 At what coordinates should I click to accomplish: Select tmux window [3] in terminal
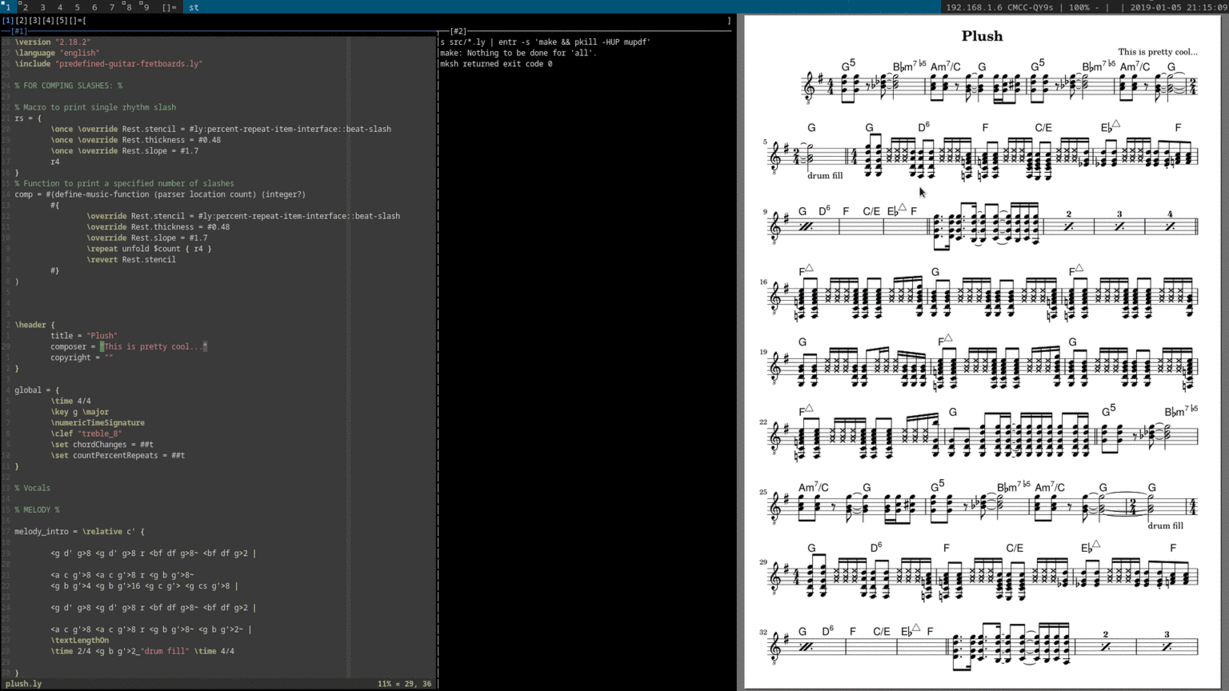click(x=35, y=20)
